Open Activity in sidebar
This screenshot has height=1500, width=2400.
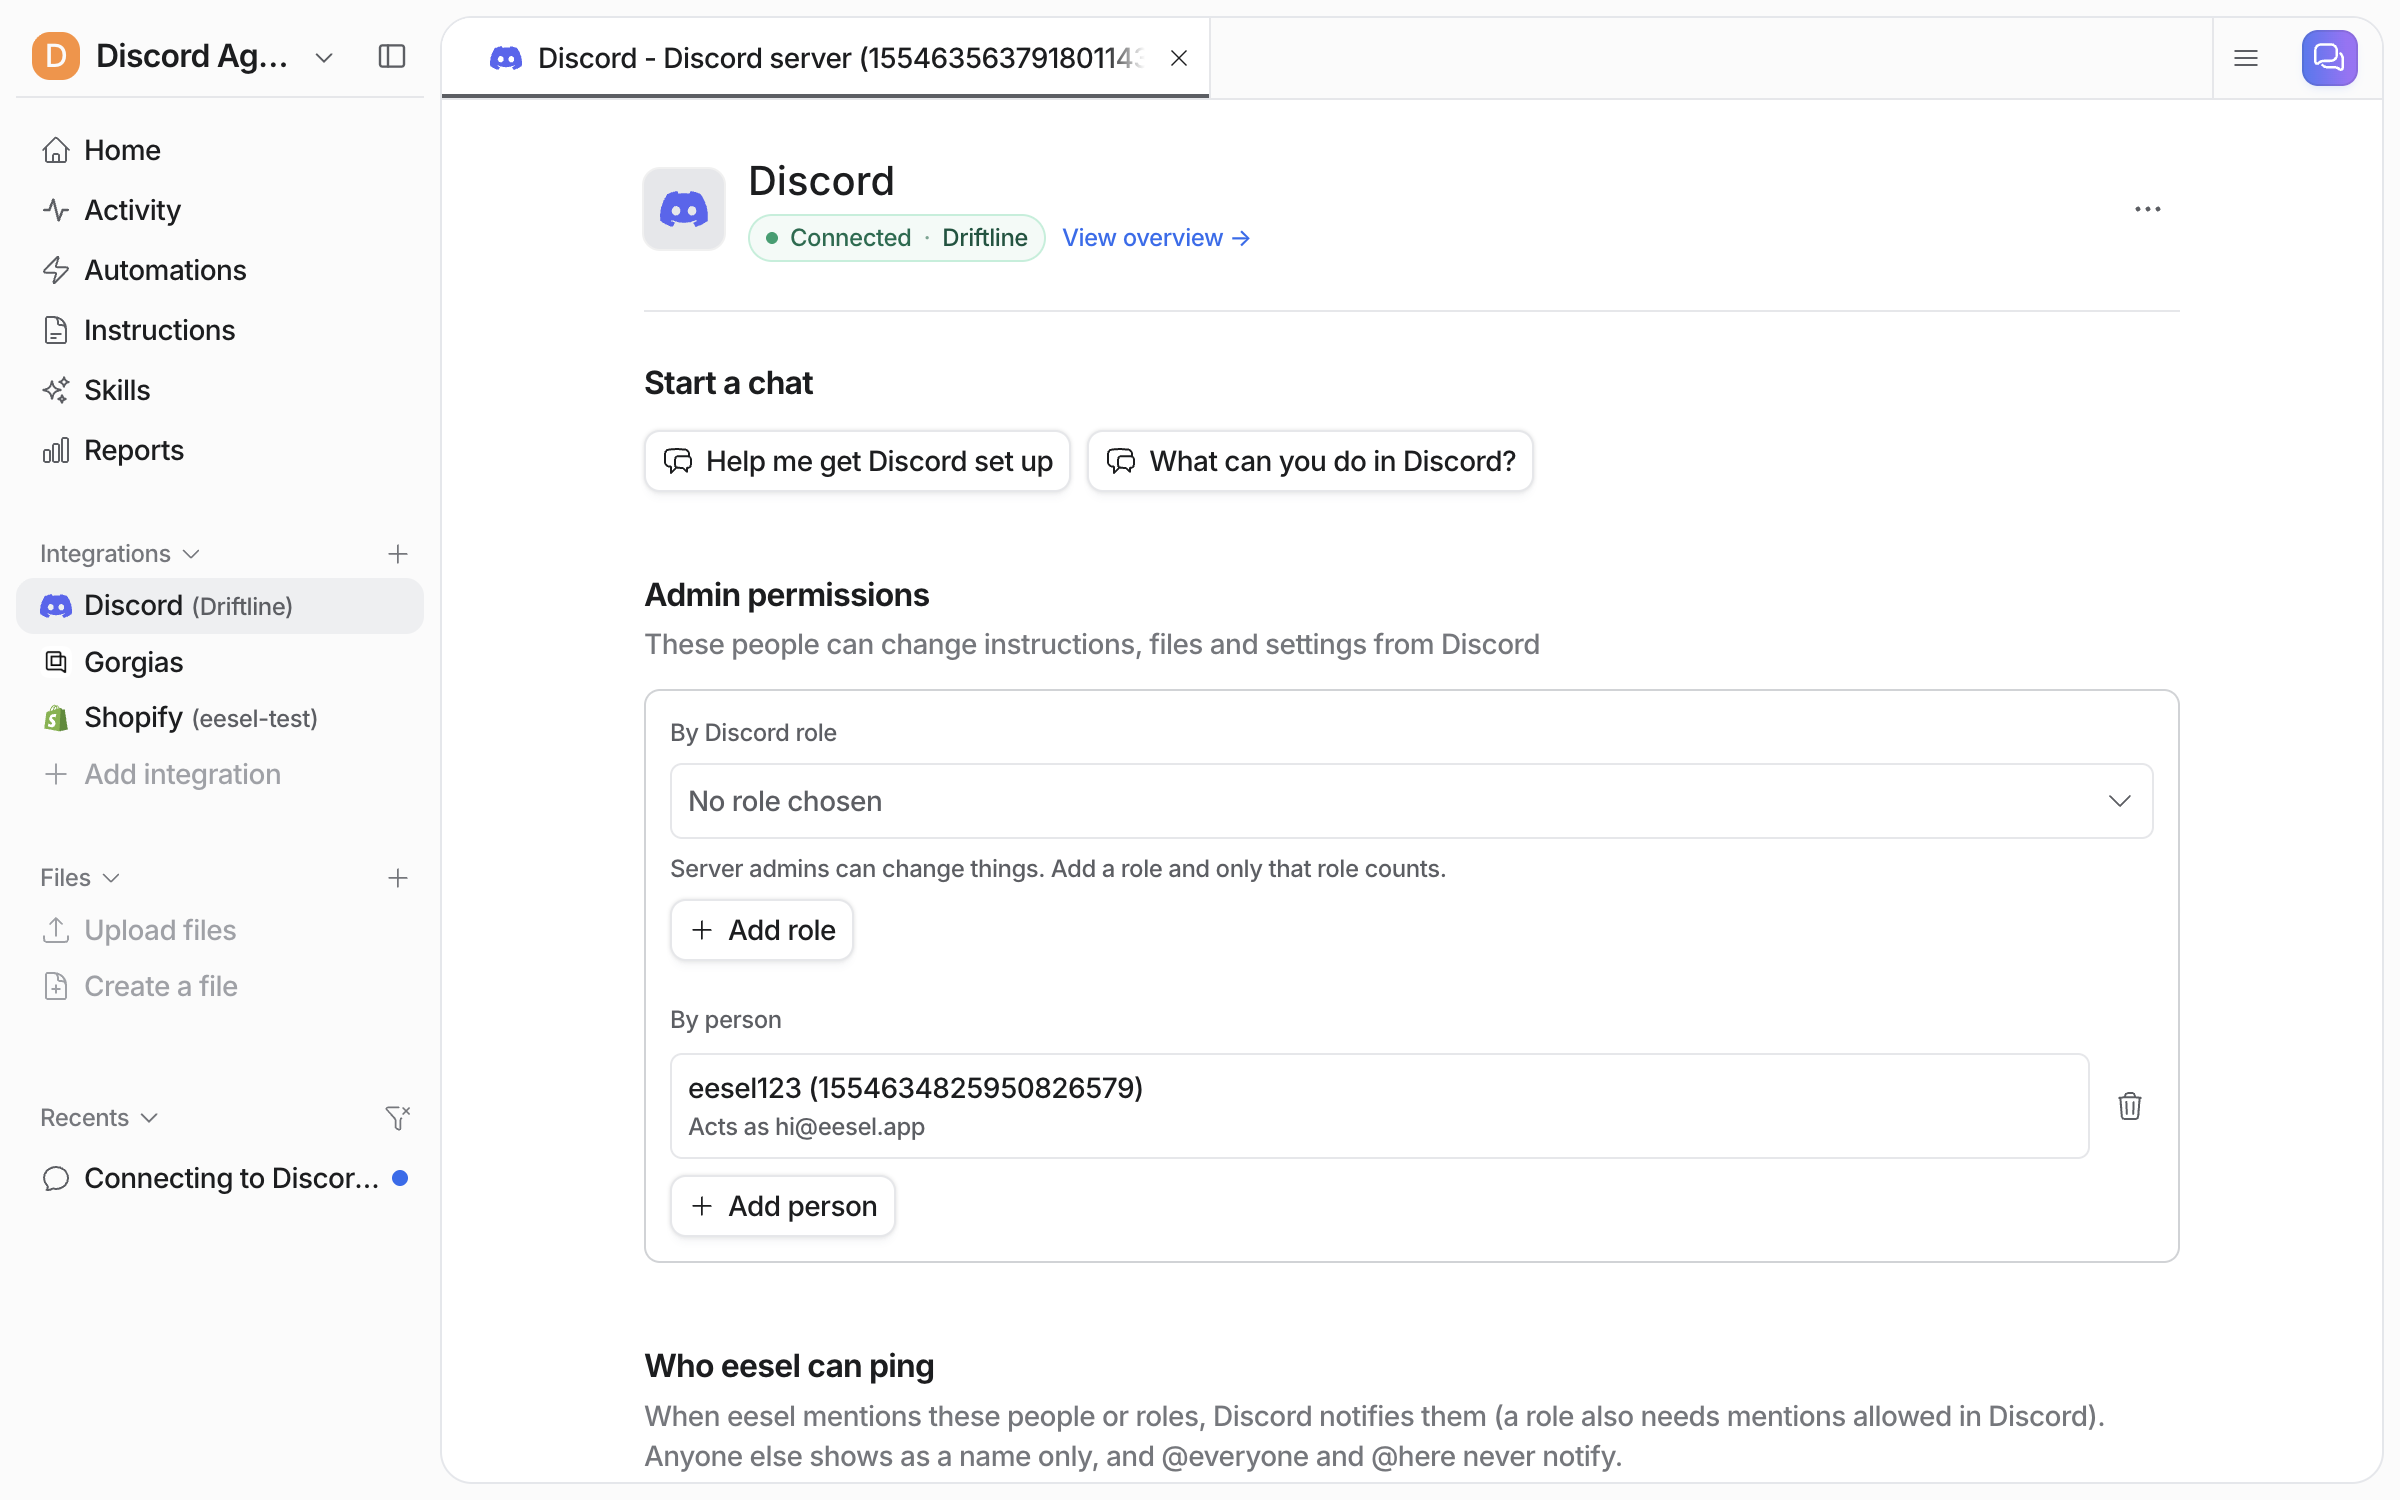tap(220, 210)
